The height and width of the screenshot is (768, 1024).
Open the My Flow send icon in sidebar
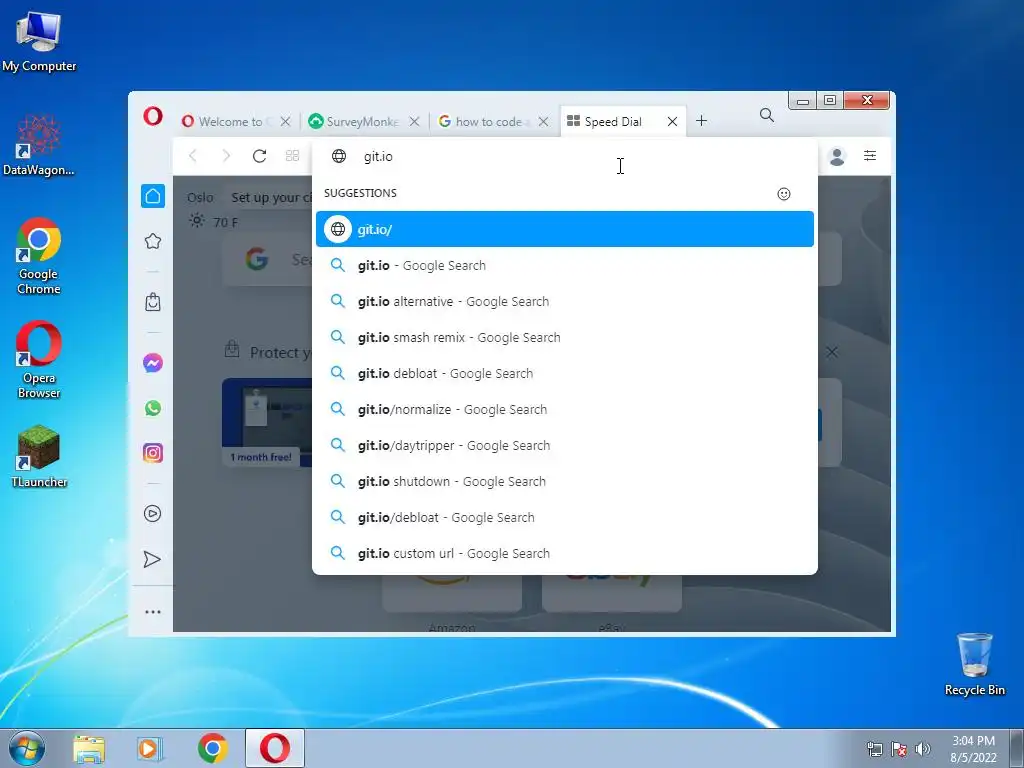click(152, 559)
